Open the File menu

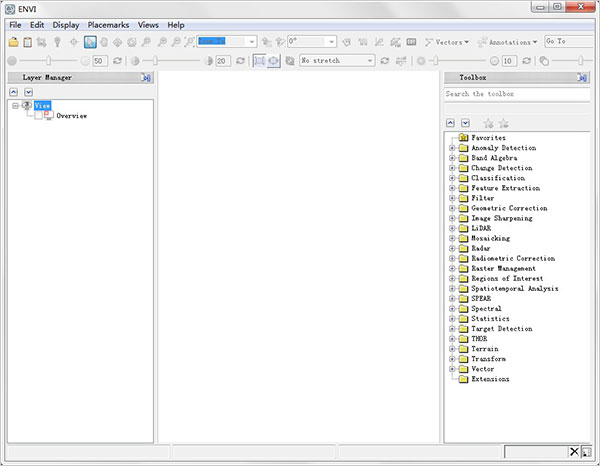point(15,25)
